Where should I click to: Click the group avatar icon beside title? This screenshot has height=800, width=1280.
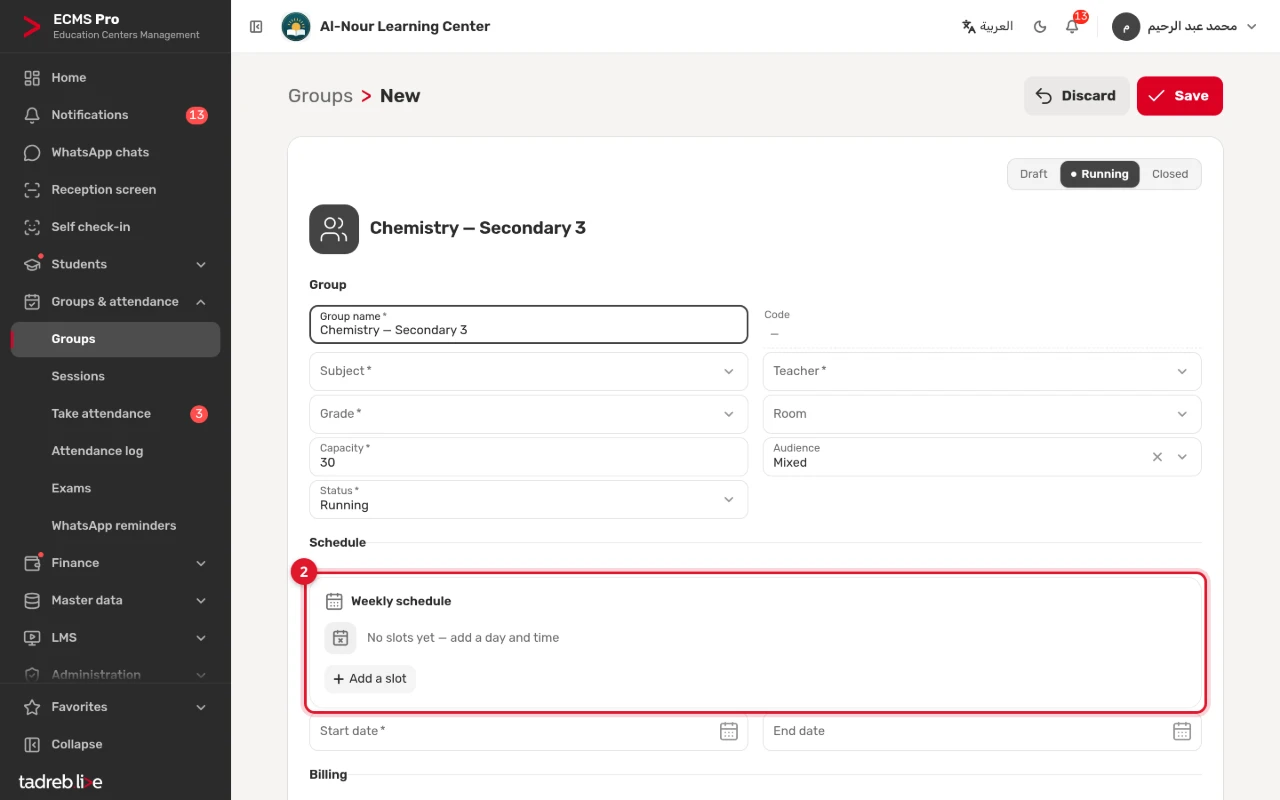point(334,229)
